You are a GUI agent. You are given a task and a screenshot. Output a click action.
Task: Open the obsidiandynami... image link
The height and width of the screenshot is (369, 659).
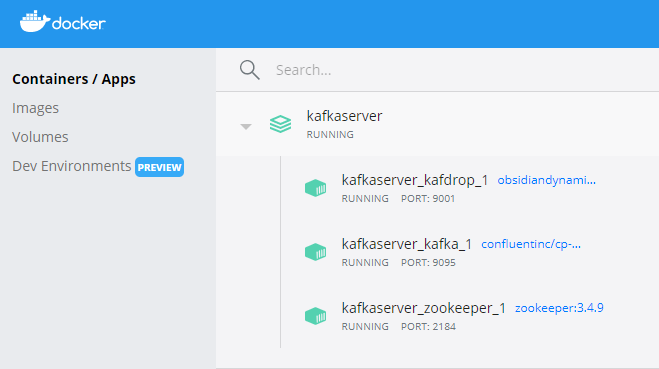click(x=546, y=180)
